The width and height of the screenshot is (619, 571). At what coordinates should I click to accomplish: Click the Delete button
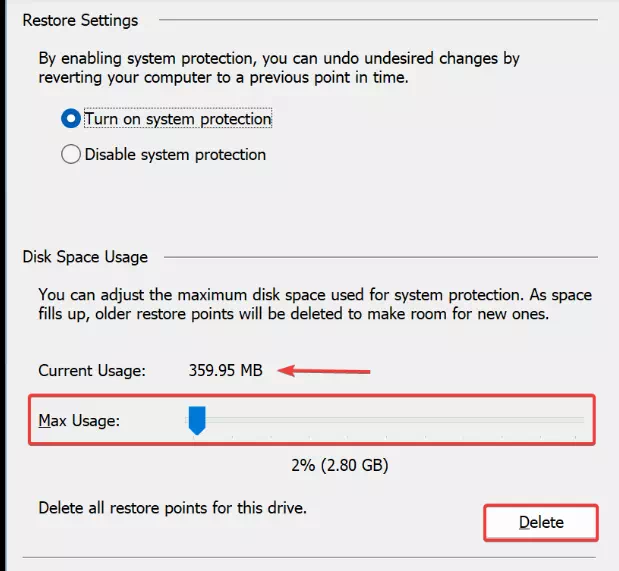click(541, 522)
